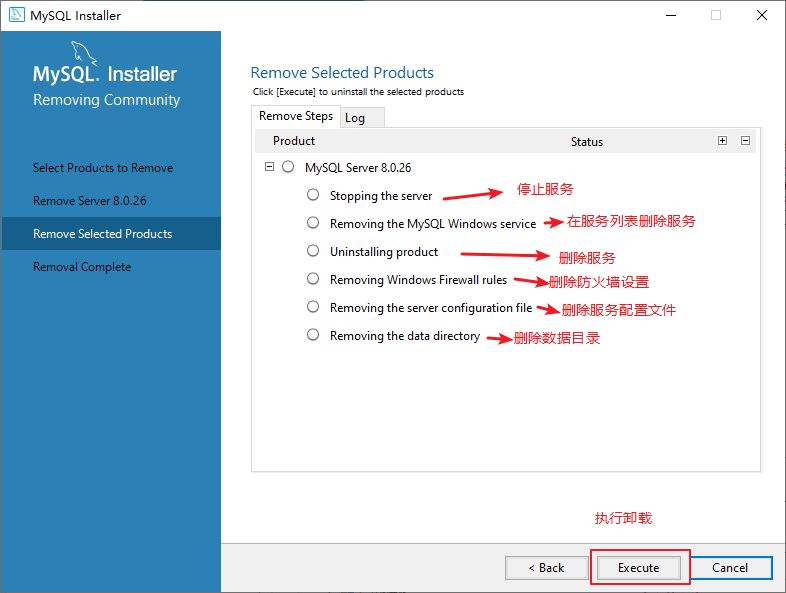Viewport: 786px width, 593px height.
Task: Click Execute to uninstall the products
Action: click(x=639, y=568)
